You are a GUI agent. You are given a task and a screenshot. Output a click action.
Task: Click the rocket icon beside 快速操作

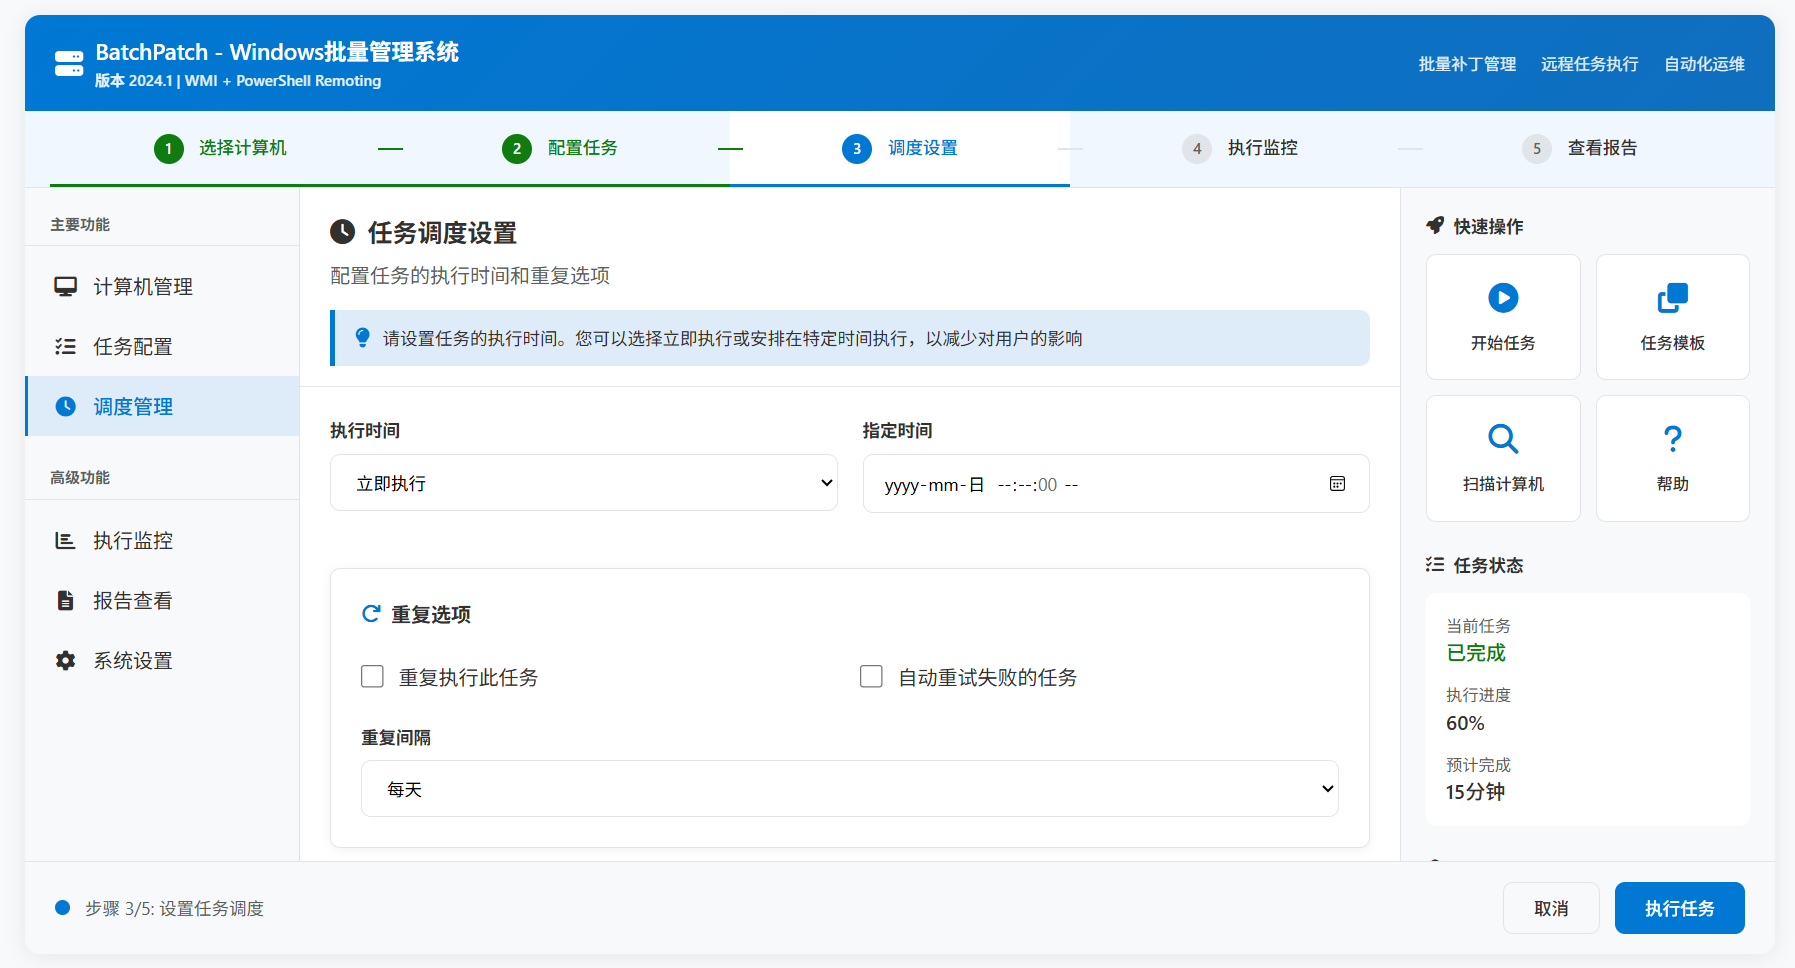click(1435, 226)
